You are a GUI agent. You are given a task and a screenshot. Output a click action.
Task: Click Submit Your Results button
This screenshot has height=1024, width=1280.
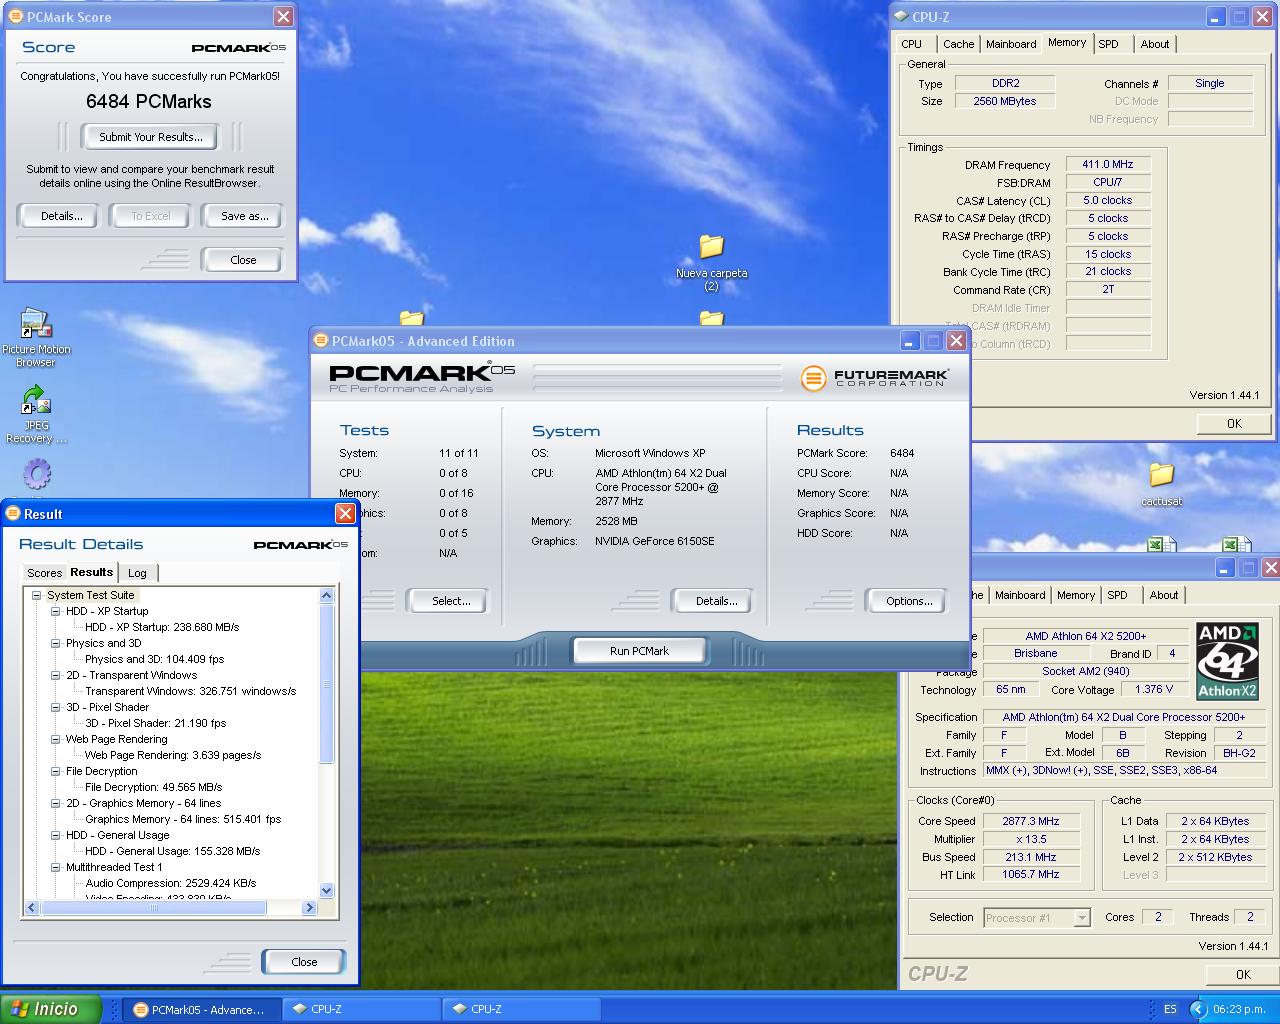[151, 137]
